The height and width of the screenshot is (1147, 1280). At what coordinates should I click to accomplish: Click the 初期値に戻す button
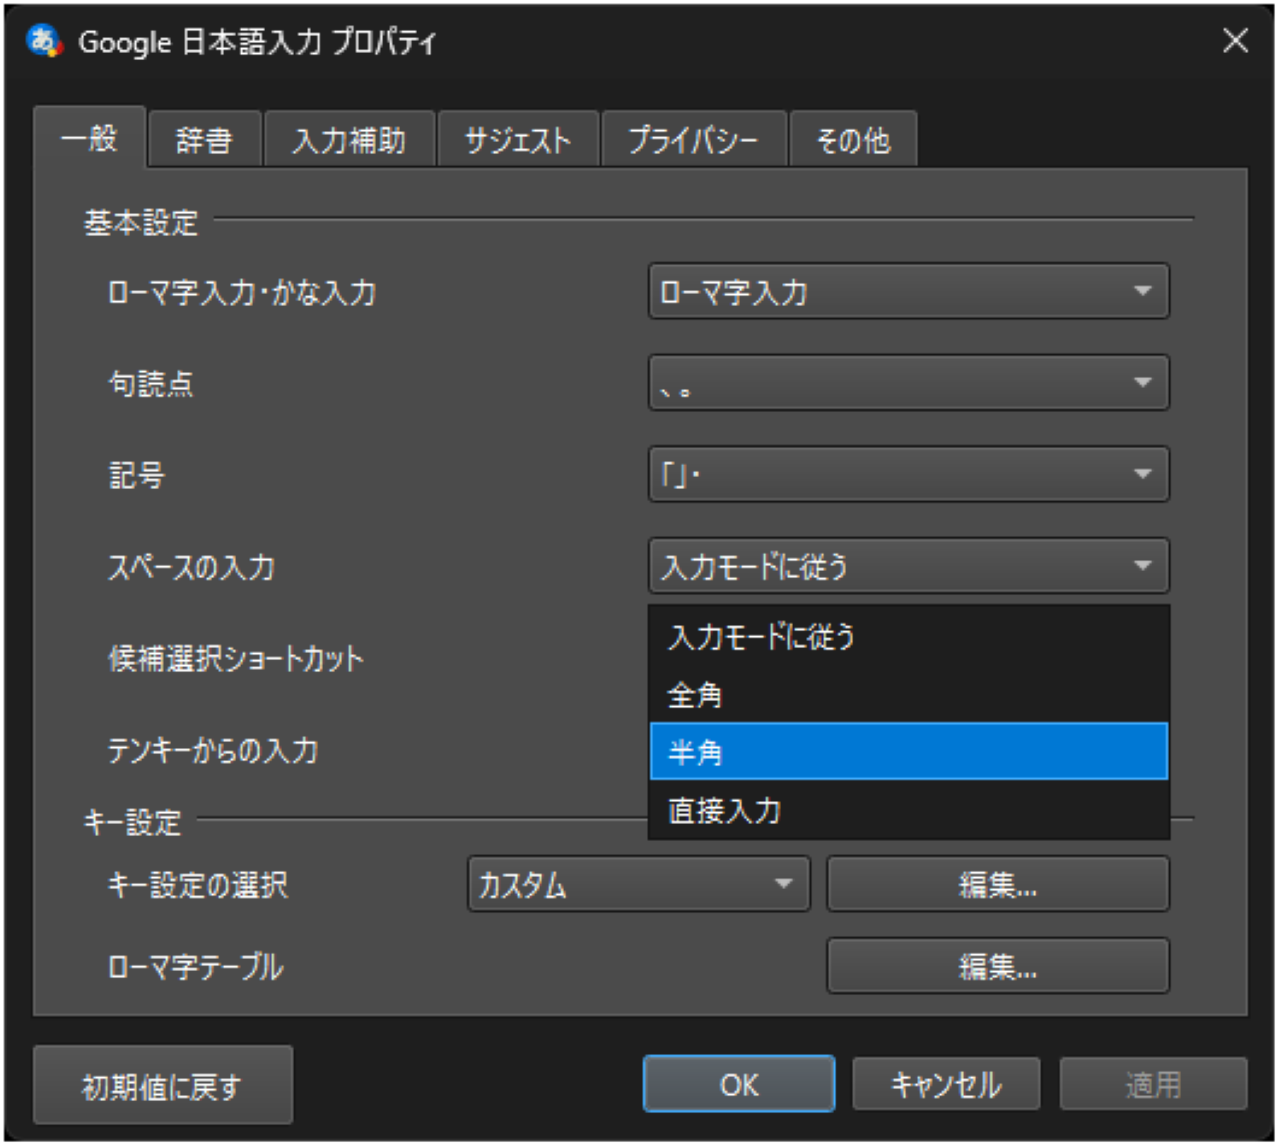click(x=162, y=1085)
